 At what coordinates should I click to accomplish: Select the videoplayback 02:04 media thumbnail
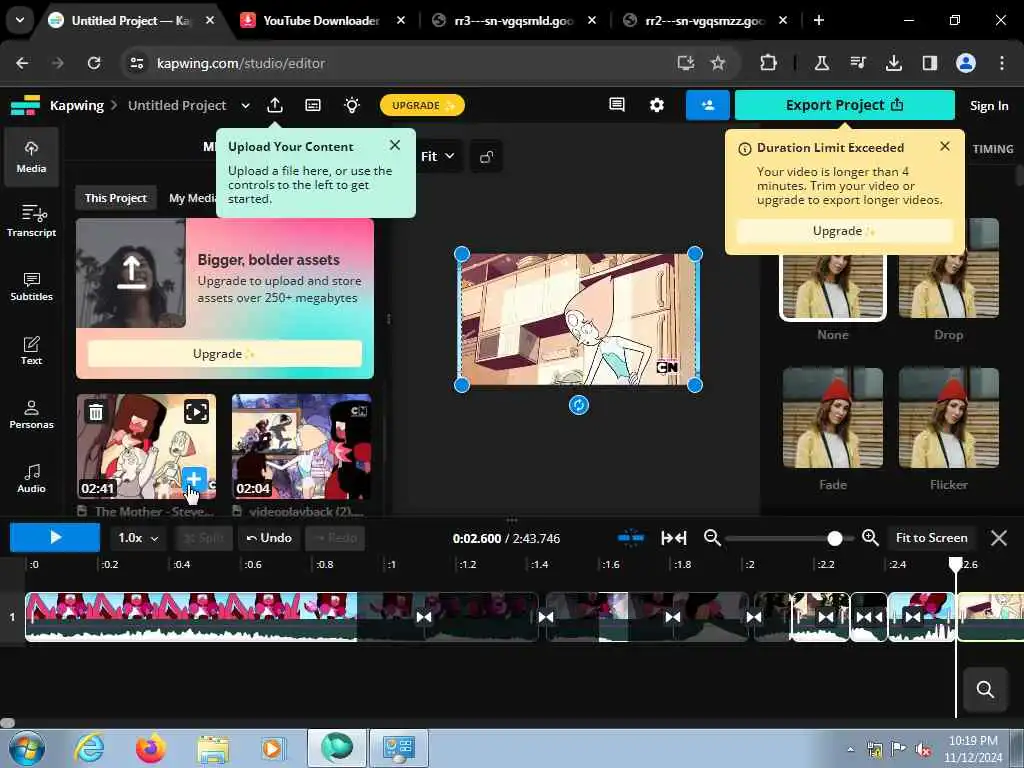(302, 447)
